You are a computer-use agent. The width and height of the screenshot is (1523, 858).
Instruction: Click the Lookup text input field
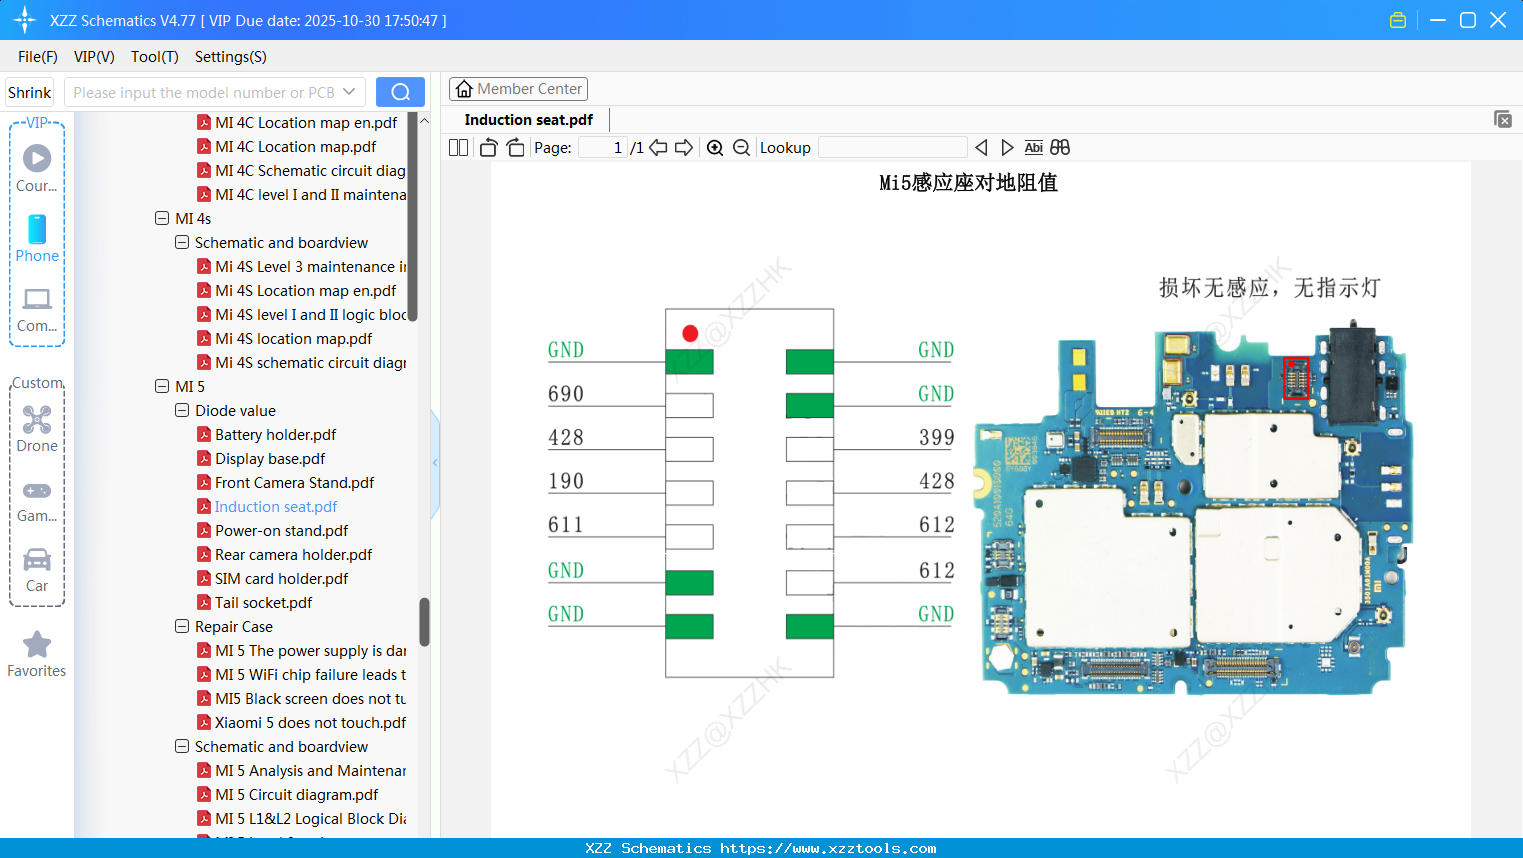[892, 148]
